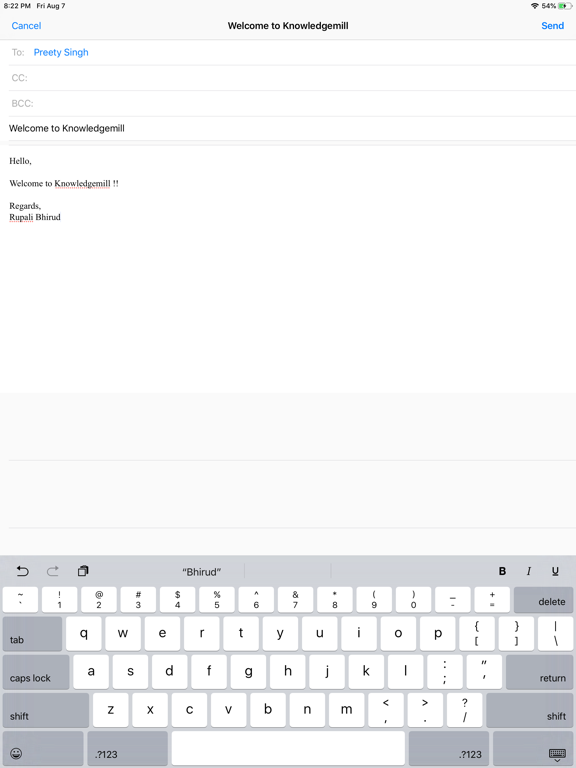Send the email
The image size is (576, 768).
point(552,26)
